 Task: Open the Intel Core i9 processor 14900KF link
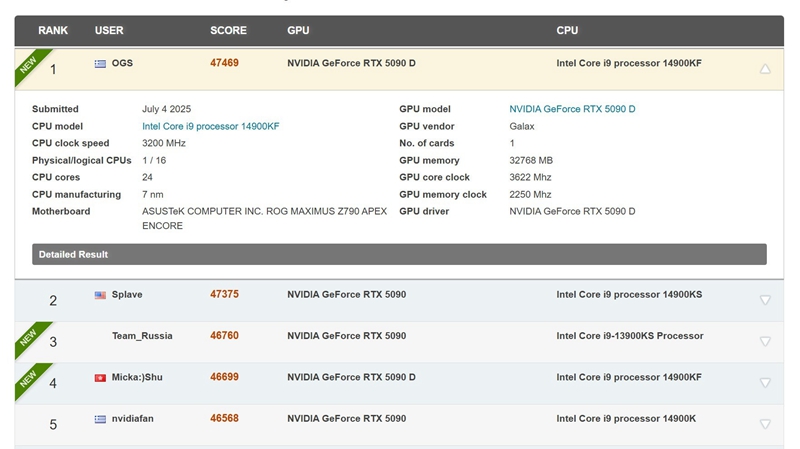coord(211,127)
